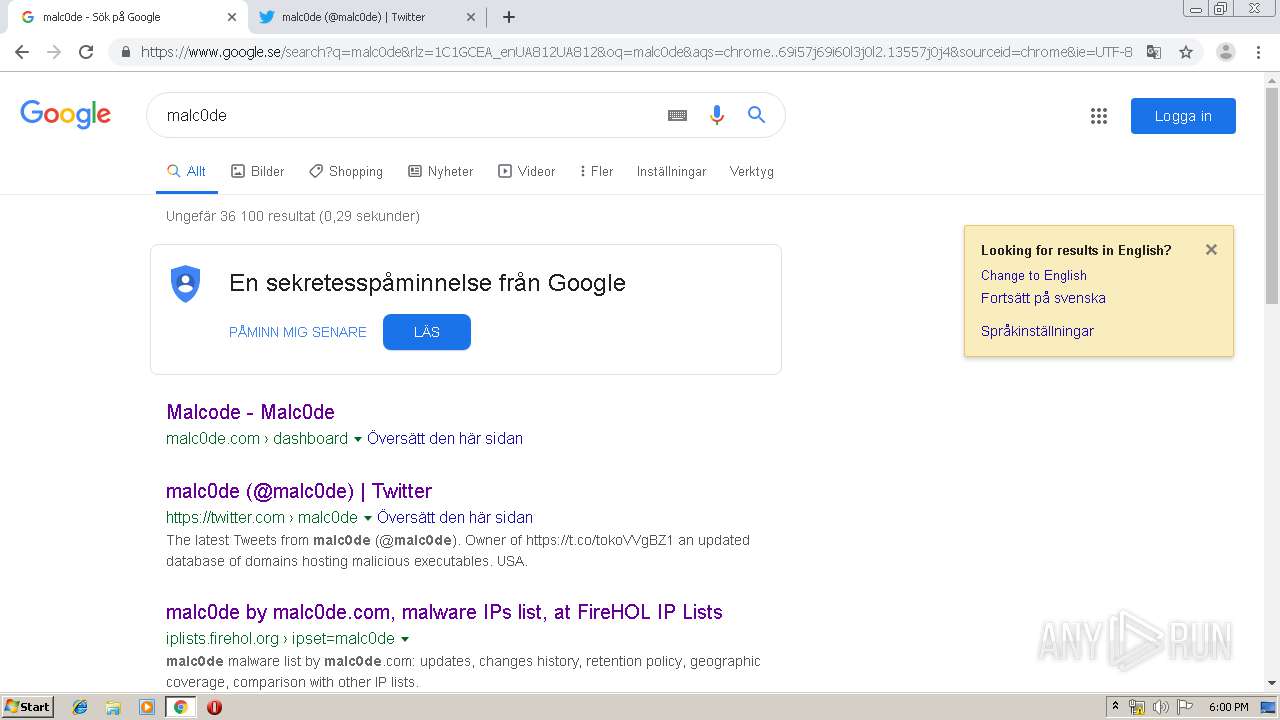The width and height of the screenshot is (1280, 720).
Task: Click the LÄS button
Action: tap(427, 332)
